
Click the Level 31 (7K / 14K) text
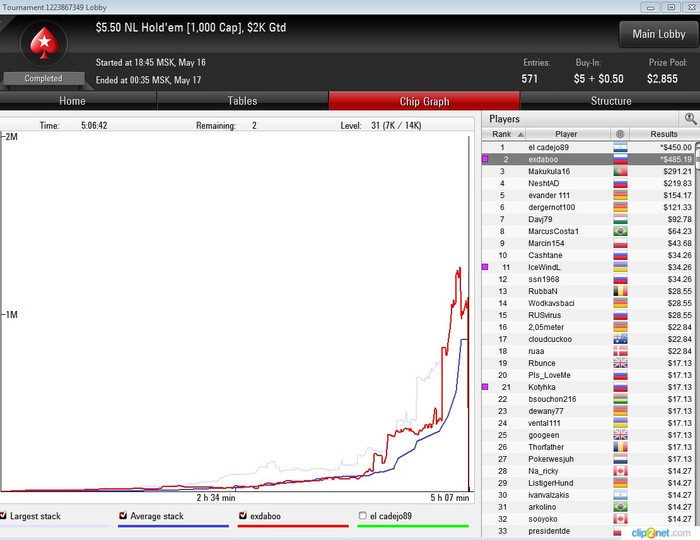381,125
